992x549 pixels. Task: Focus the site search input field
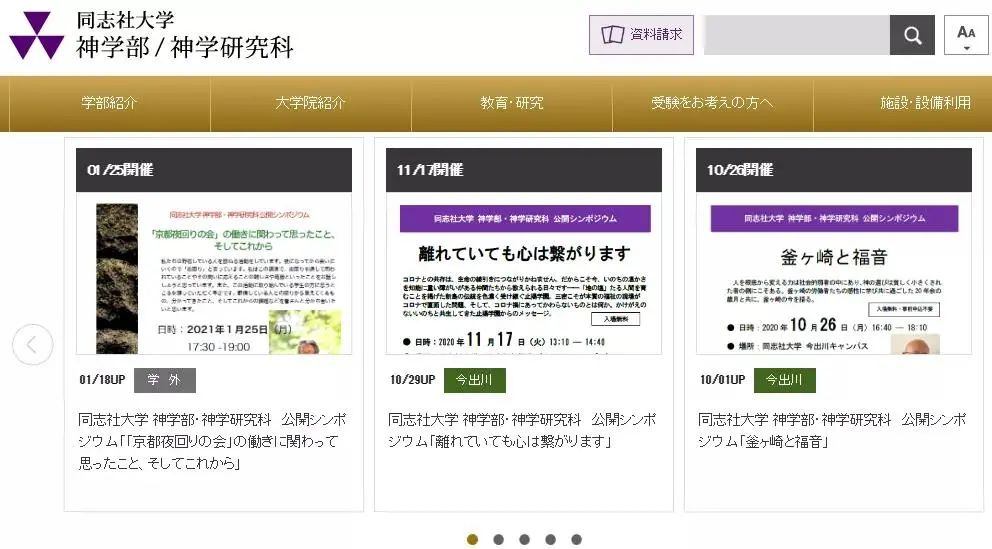[797, 35]
